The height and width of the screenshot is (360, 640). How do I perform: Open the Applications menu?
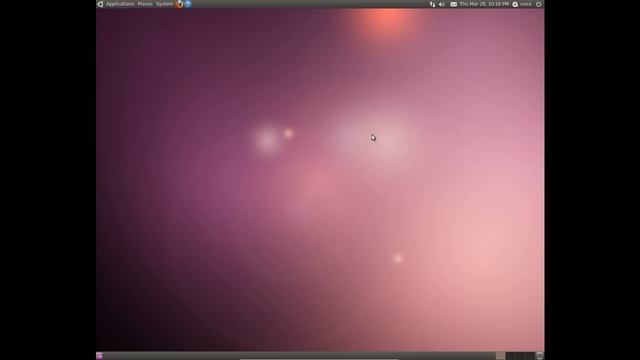pyautogui.click(x=120, y=4)
